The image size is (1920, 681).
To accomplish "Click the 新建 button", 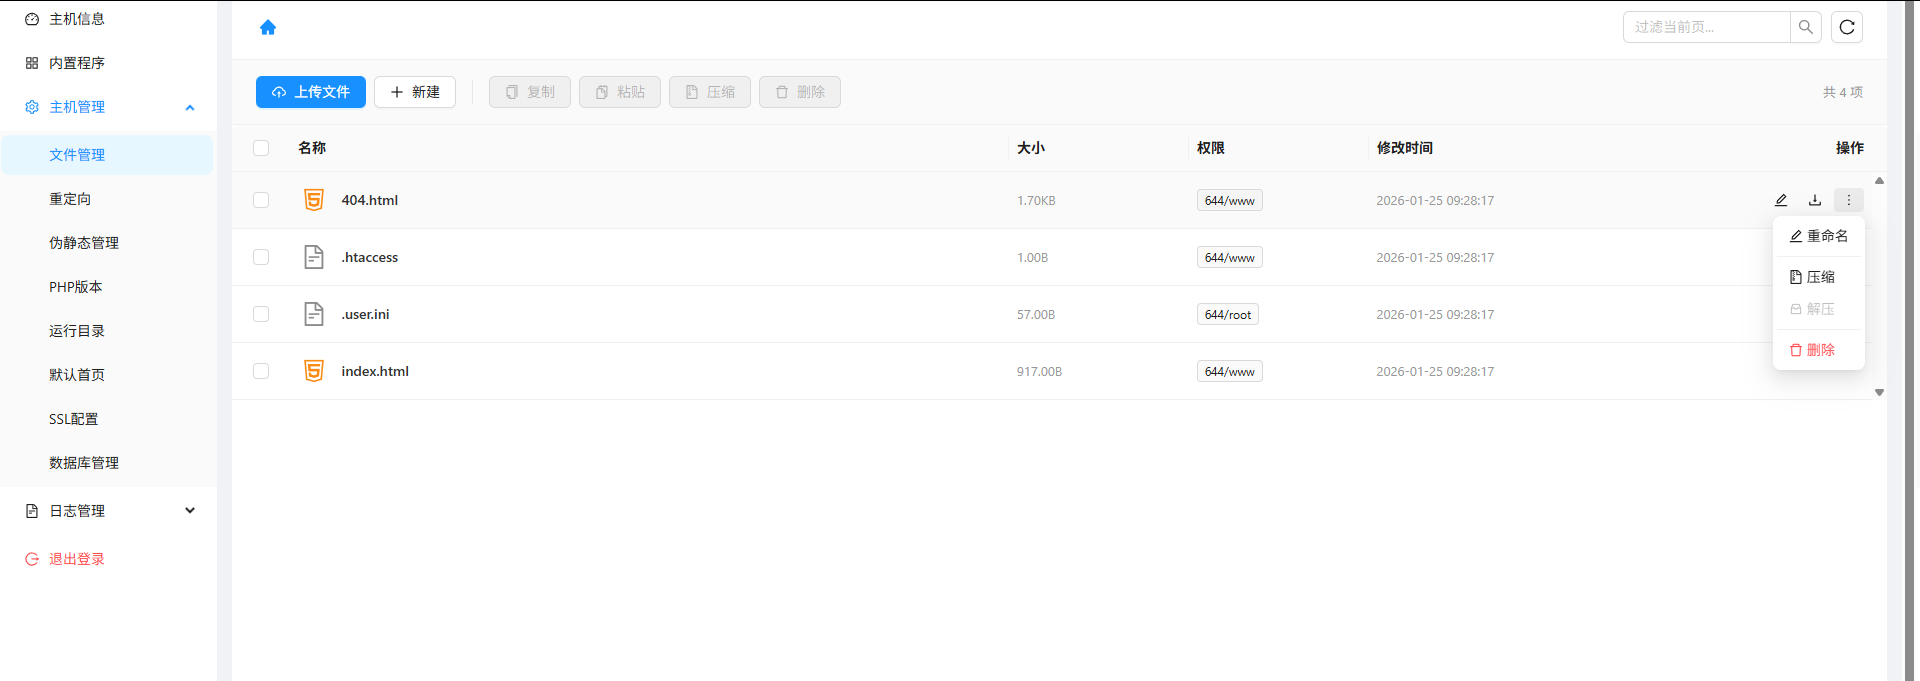I will coord(415,92).
